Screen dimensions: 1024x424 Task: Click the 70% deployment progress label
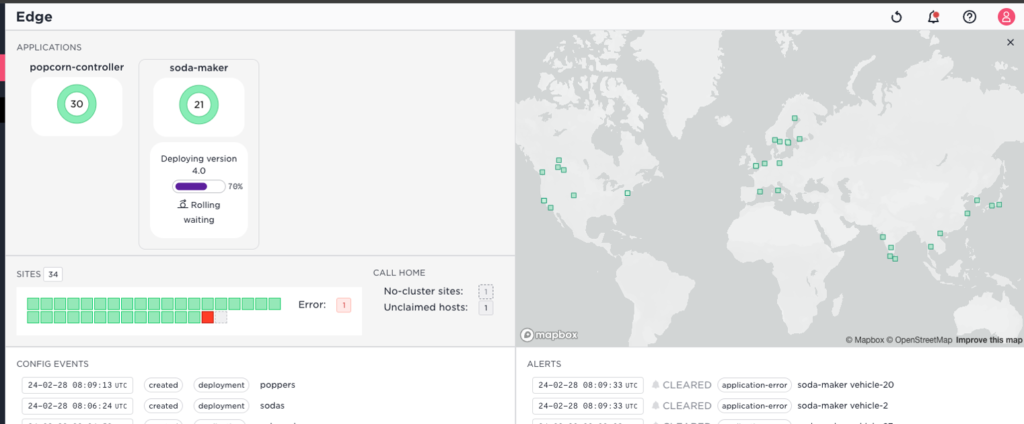pos(235,187)
